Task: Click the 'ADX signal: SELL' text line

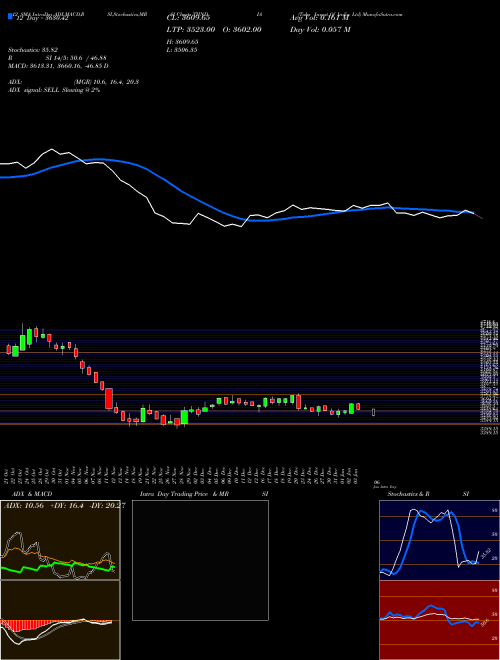Action: tap(54, 90)
